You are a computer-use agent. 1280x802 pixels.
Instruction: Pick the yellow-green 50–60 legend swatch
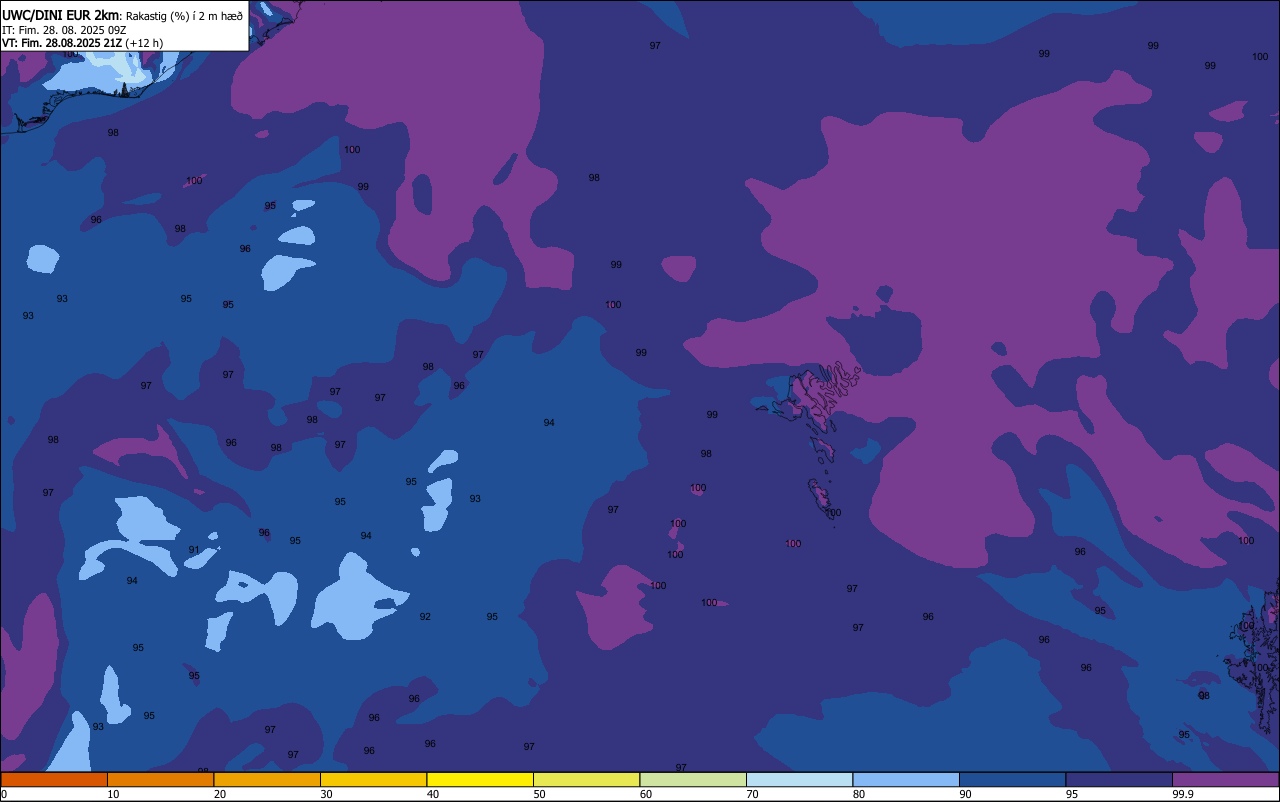pos(586,779)
